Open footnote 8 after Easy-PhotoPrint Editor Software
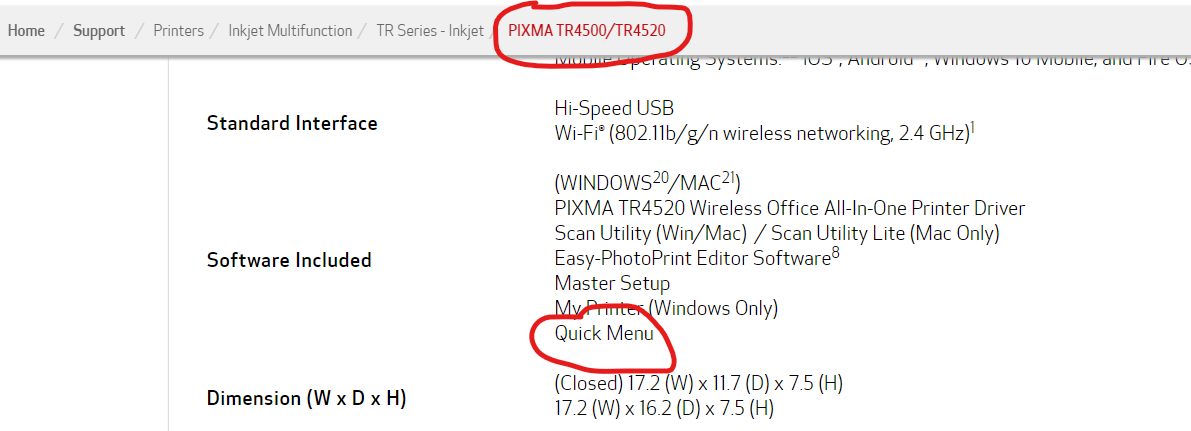Image resolution: width=1191 pixels, height=431 pixels. click(x=835, y=253)
